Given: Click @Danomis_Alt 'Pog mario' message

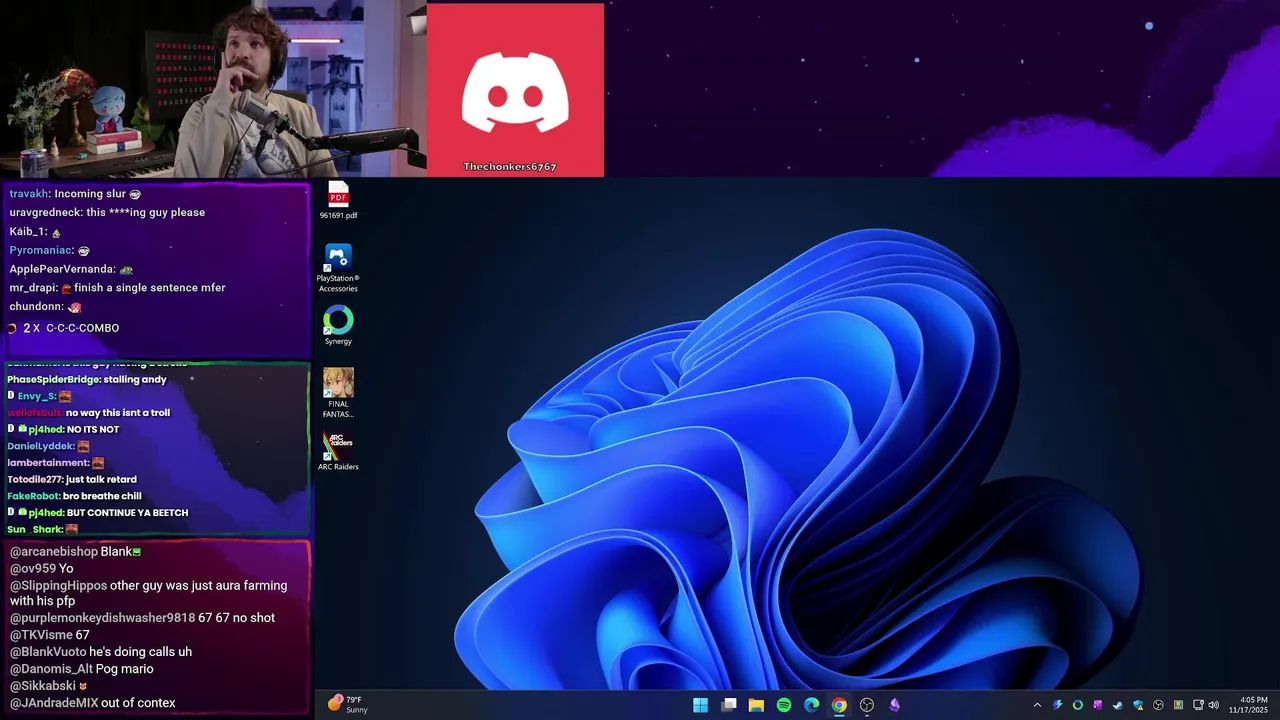Looking at the screenshot, I should pyautogui.click(x=81, y=669).
